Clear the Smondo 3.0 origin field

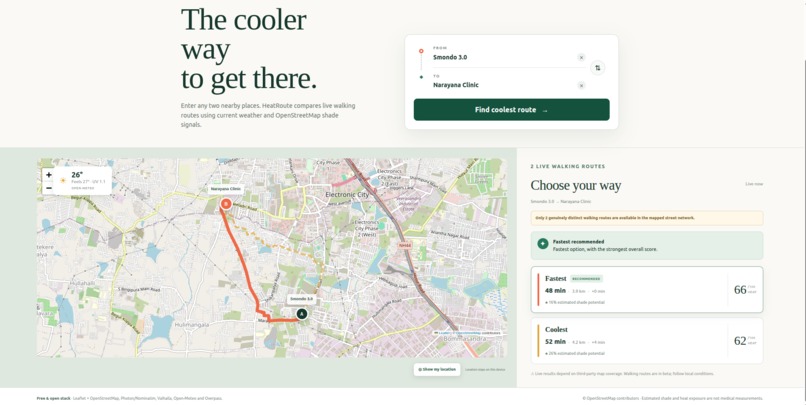point(581,58)
